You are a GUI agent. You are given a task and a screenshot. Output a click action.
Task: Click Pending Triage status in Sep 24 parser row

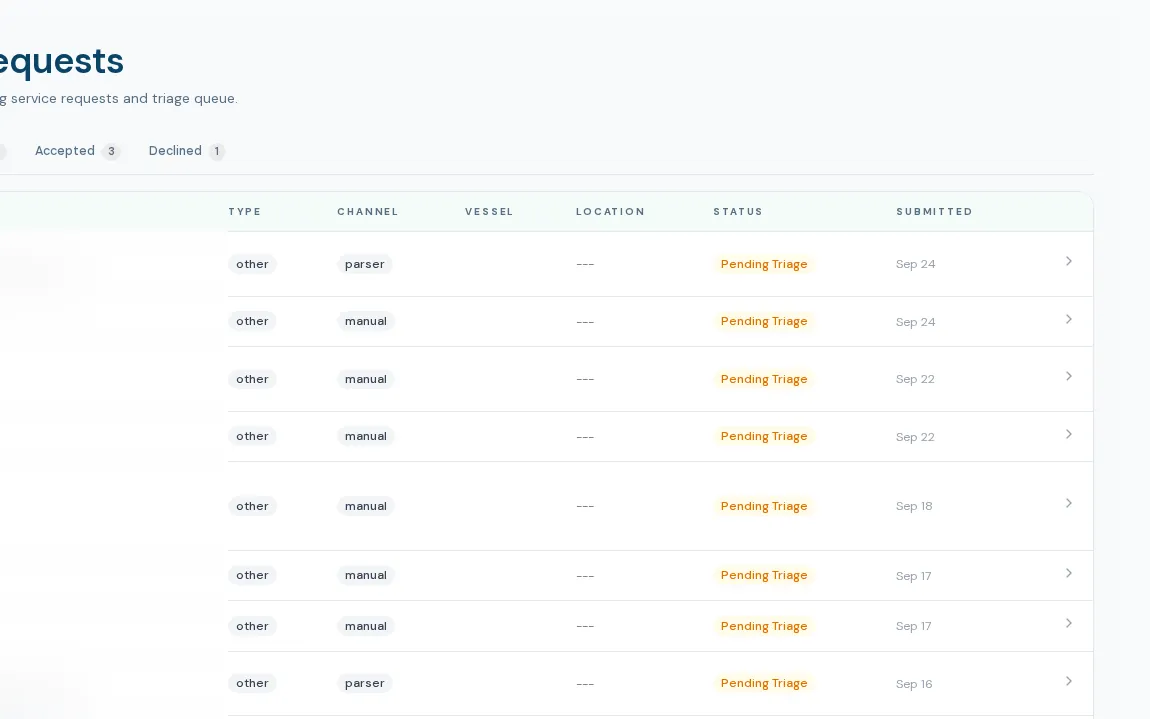[x=763, y=264]
